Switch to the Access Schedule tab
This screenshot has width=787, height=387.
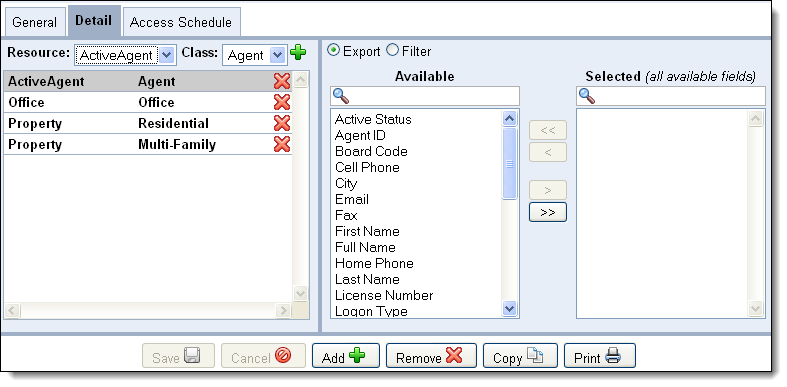181,22
